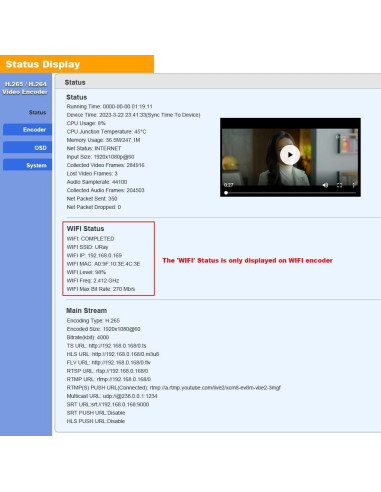
Task: Click the Multicast URL udp address
Action: [x=130, y=396]
